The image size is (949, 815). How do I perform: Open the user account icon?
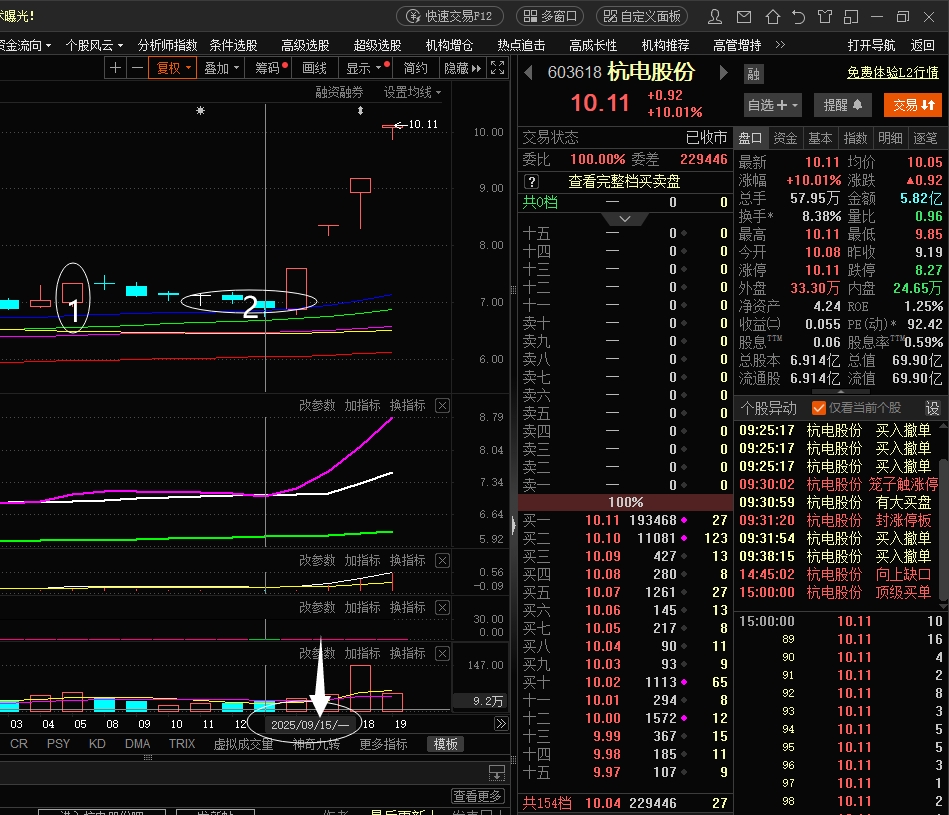click(x=715, y=16)
